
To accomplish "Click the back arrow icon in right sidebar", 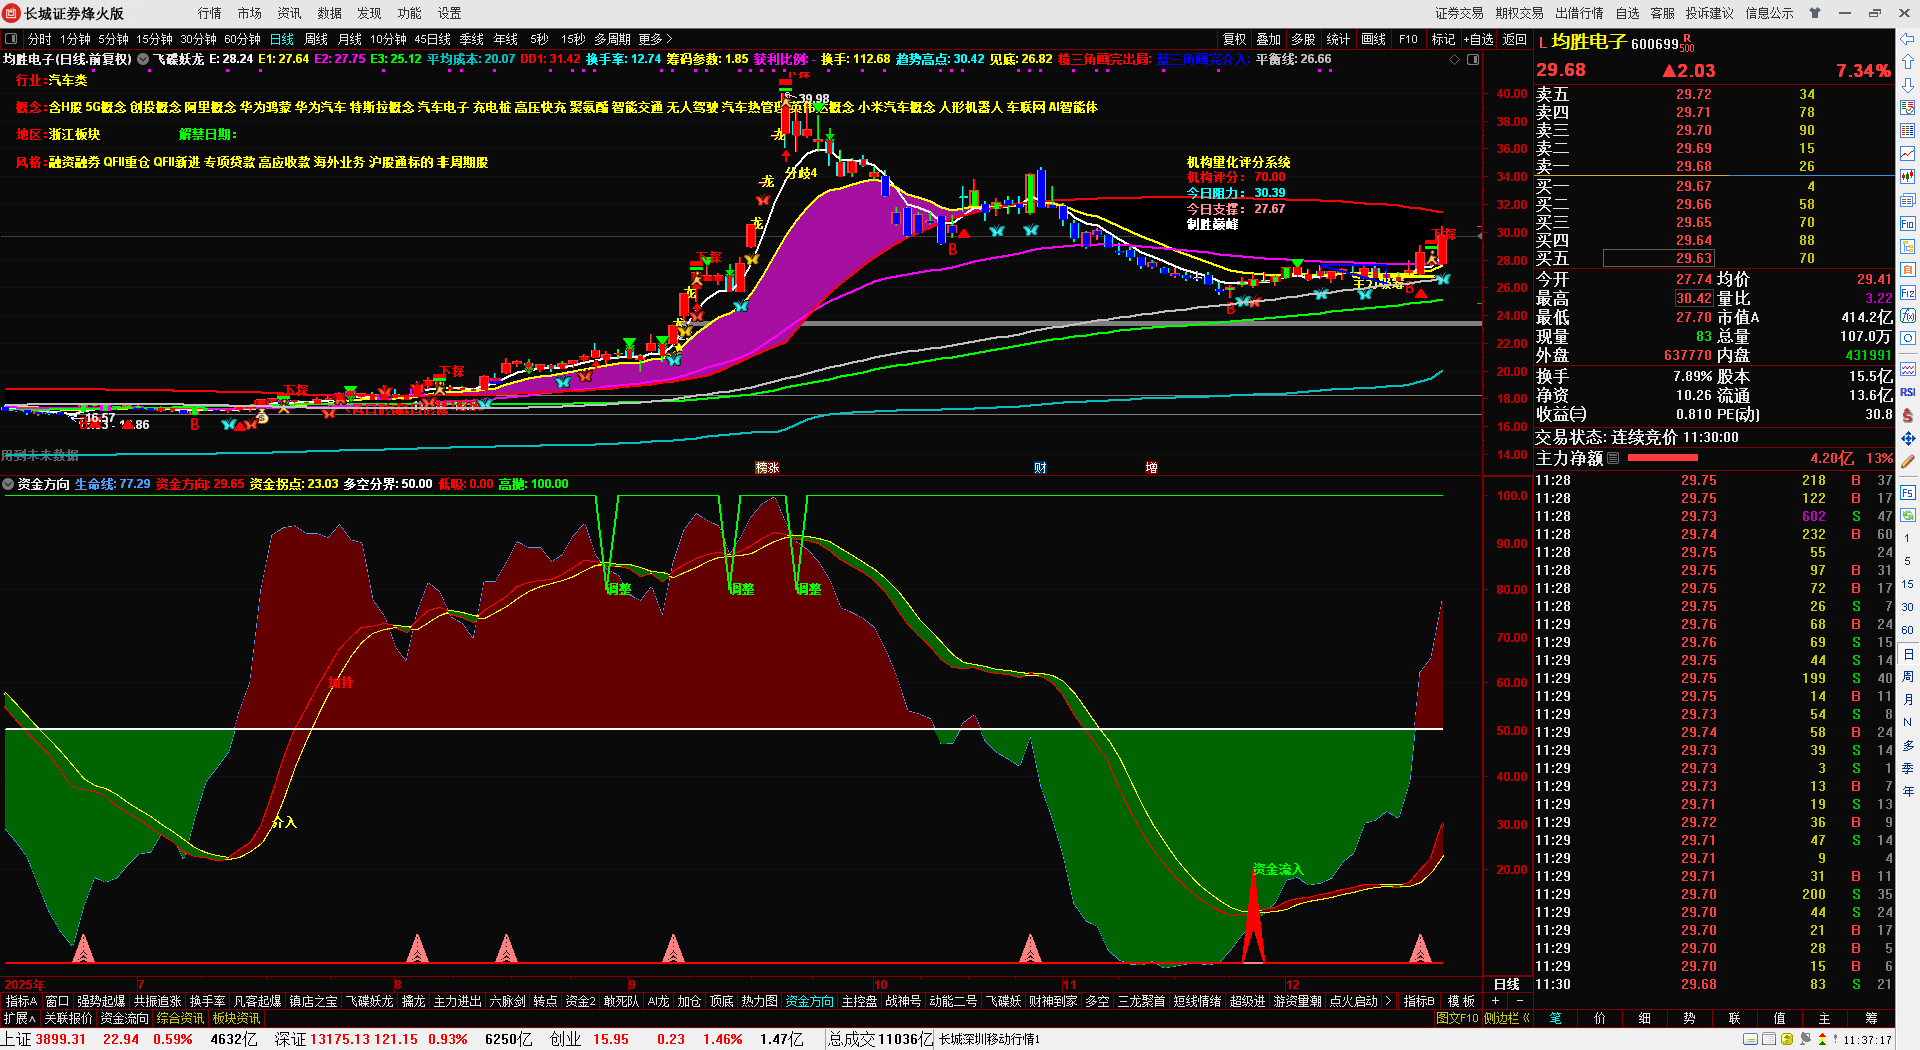I will pyautogui.click(x=1907, y=39).
